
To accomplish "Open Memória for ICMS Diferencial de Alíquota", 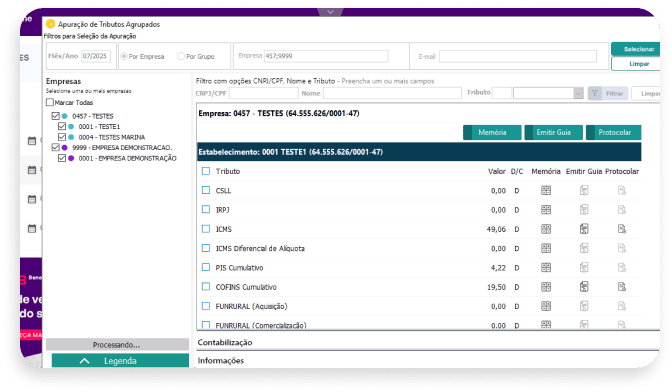I will (x=546, y=248).
